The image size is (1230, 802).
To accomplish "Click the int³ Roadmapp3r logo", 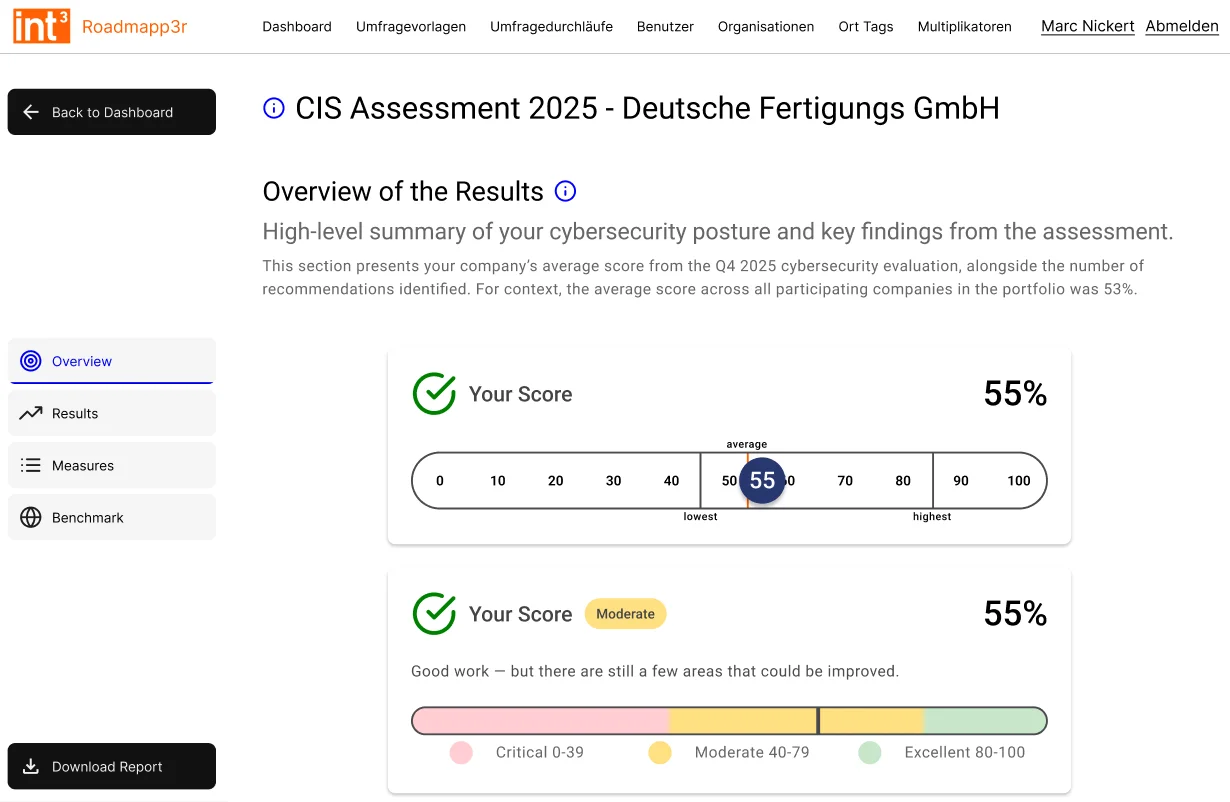I will pyautogui.click(x=100, y=26).
